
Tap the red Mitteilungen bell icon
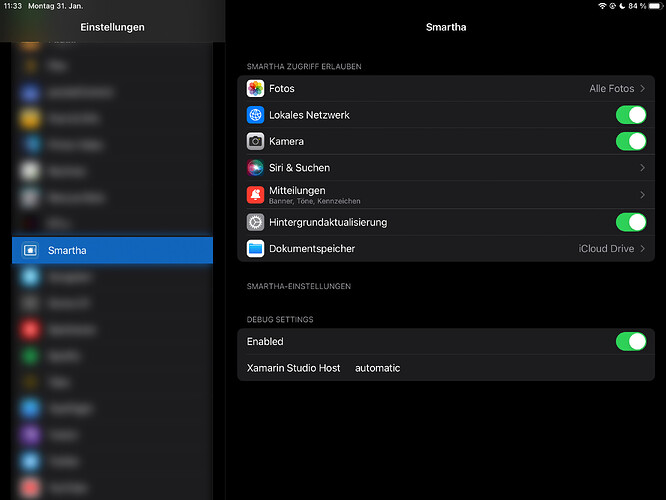click(x=256, y=195)
